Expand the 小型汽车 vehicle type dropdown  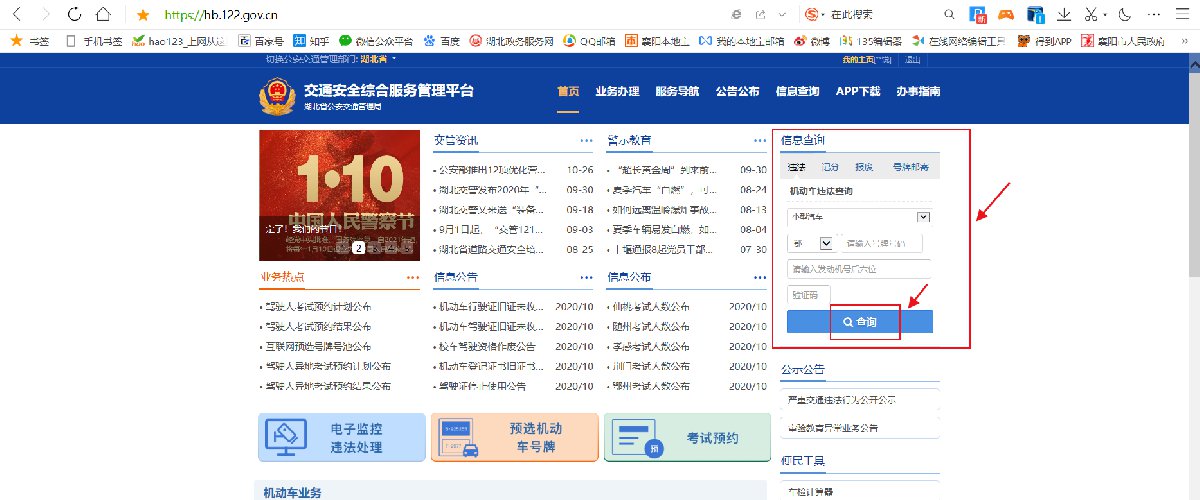(923, 217)
